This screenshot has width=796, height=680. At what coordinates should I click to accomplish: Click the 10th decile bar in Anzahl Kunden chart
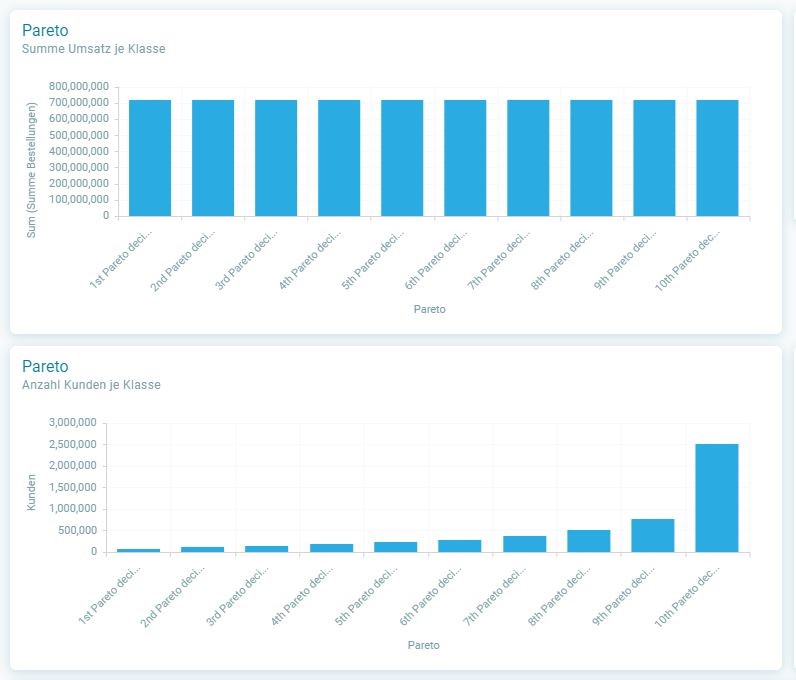point(717,498)
